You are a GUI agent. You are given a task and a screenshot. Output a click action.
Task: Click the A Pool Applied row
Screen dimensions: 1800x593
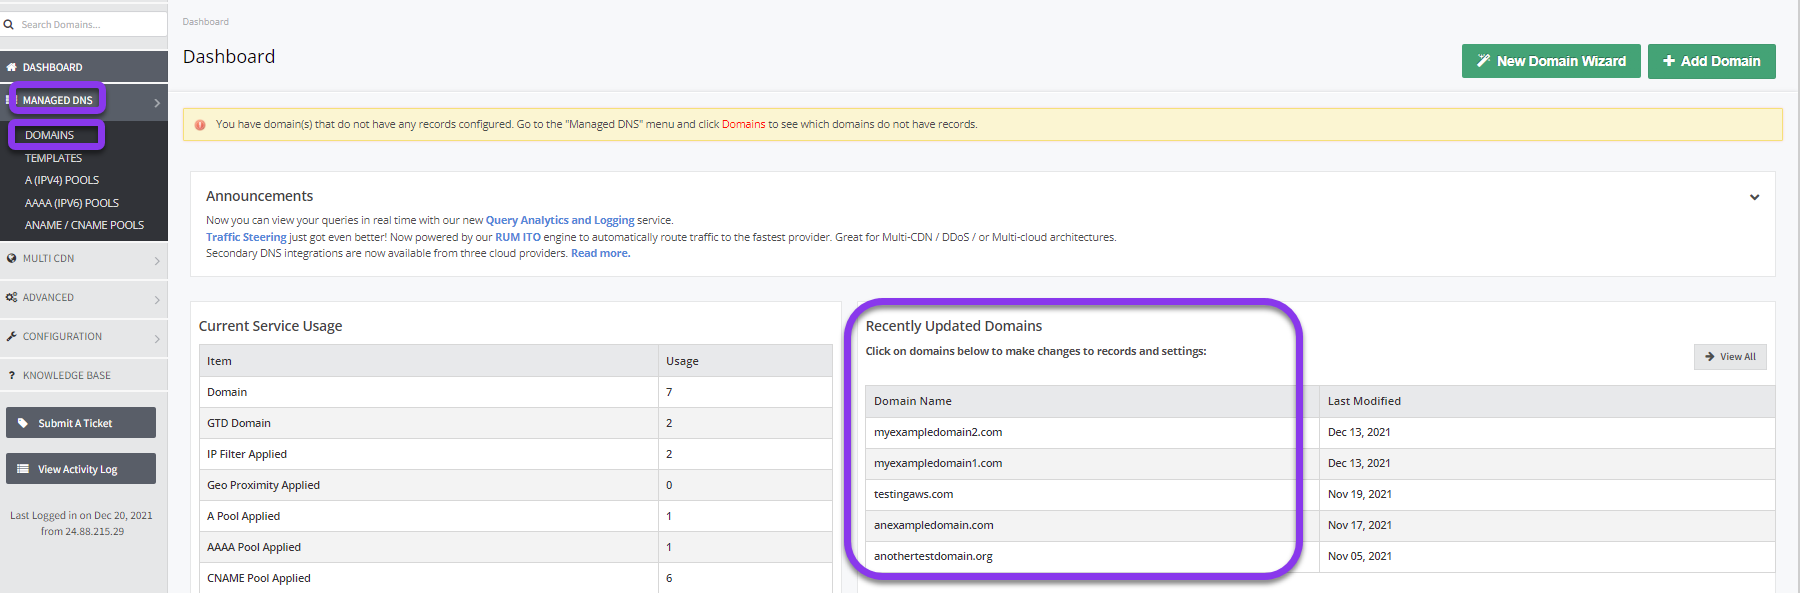coord(516,516)
